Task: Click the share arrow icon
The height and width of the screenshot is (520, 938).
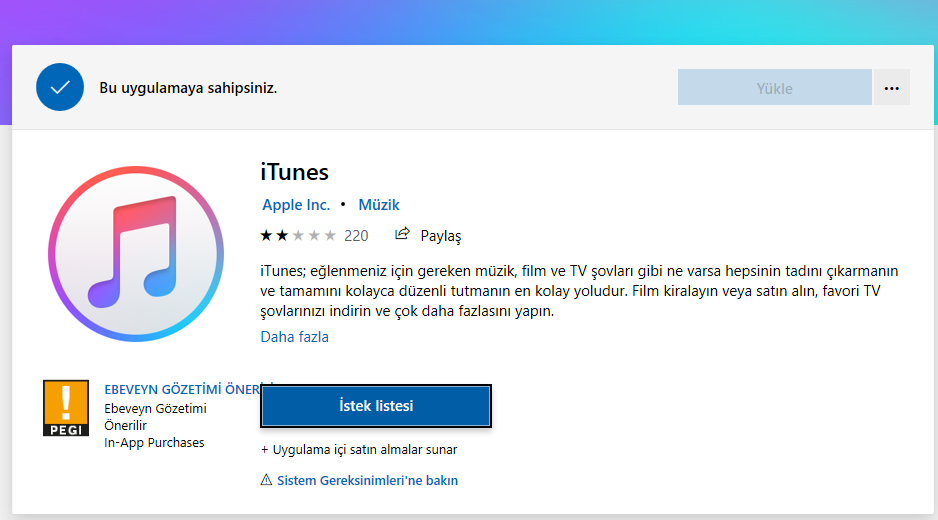Action: coord(402,235)
